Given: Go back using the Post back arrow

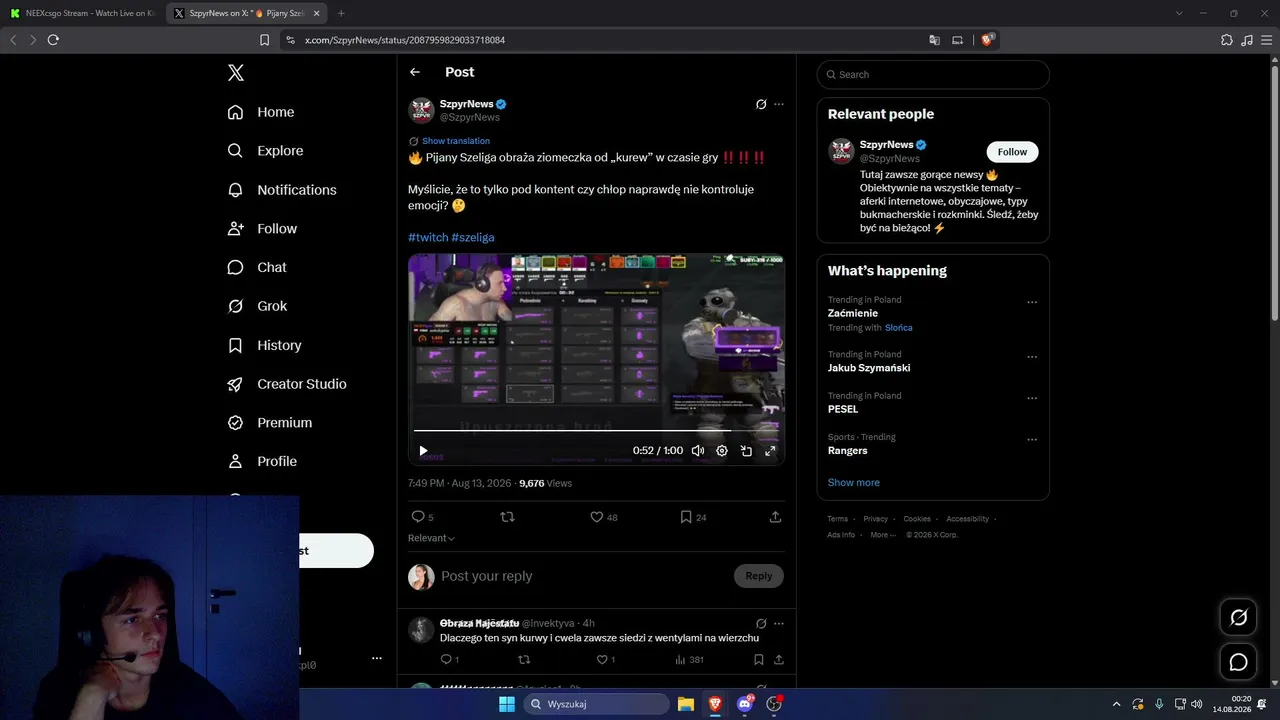Looking at the screenshot, I should click(x=415, y=72).
